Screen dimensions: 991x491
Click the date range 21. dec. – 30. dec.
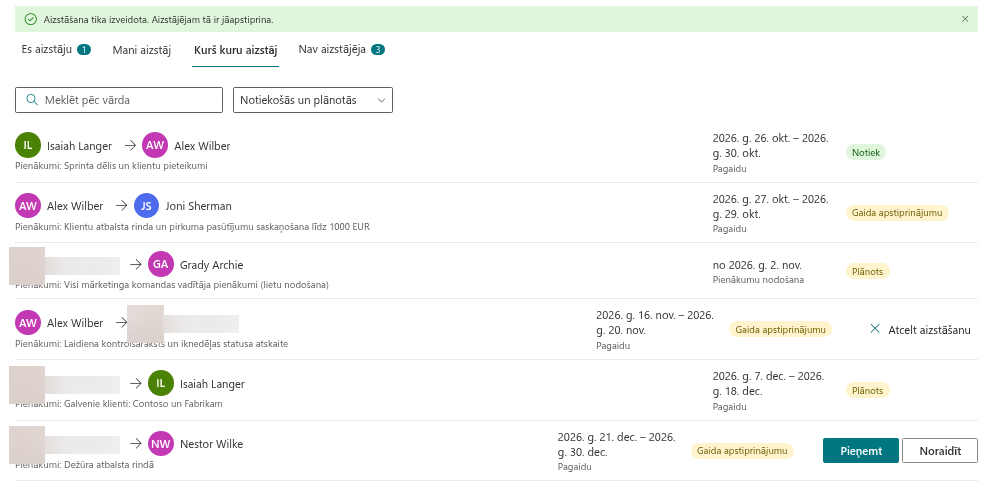(616, 444)
